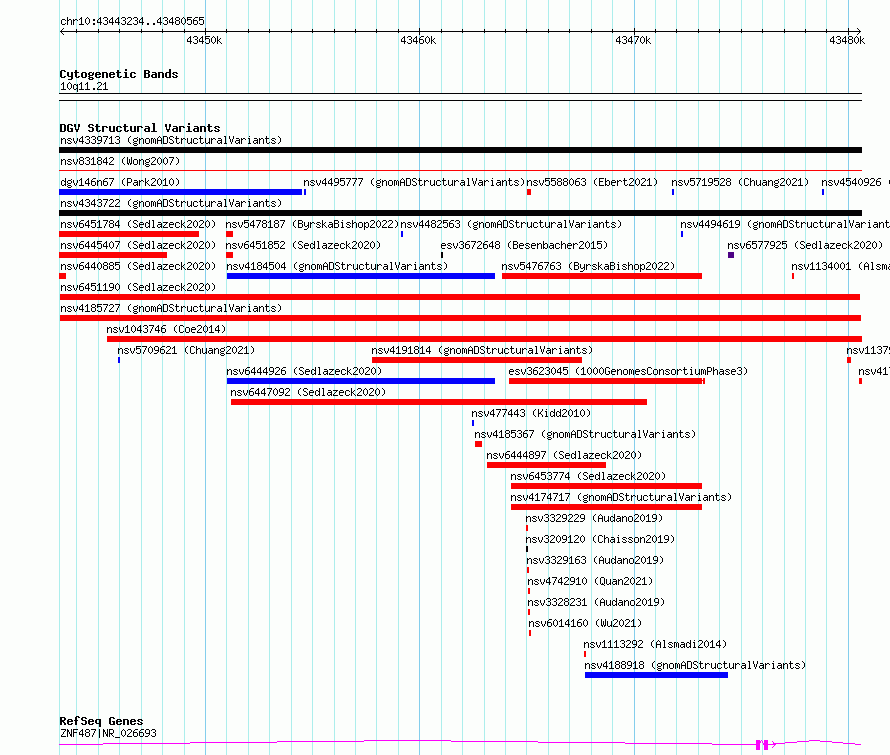
Task: Click the RefSeq Genes track title
Action: (x=101, y=721)
